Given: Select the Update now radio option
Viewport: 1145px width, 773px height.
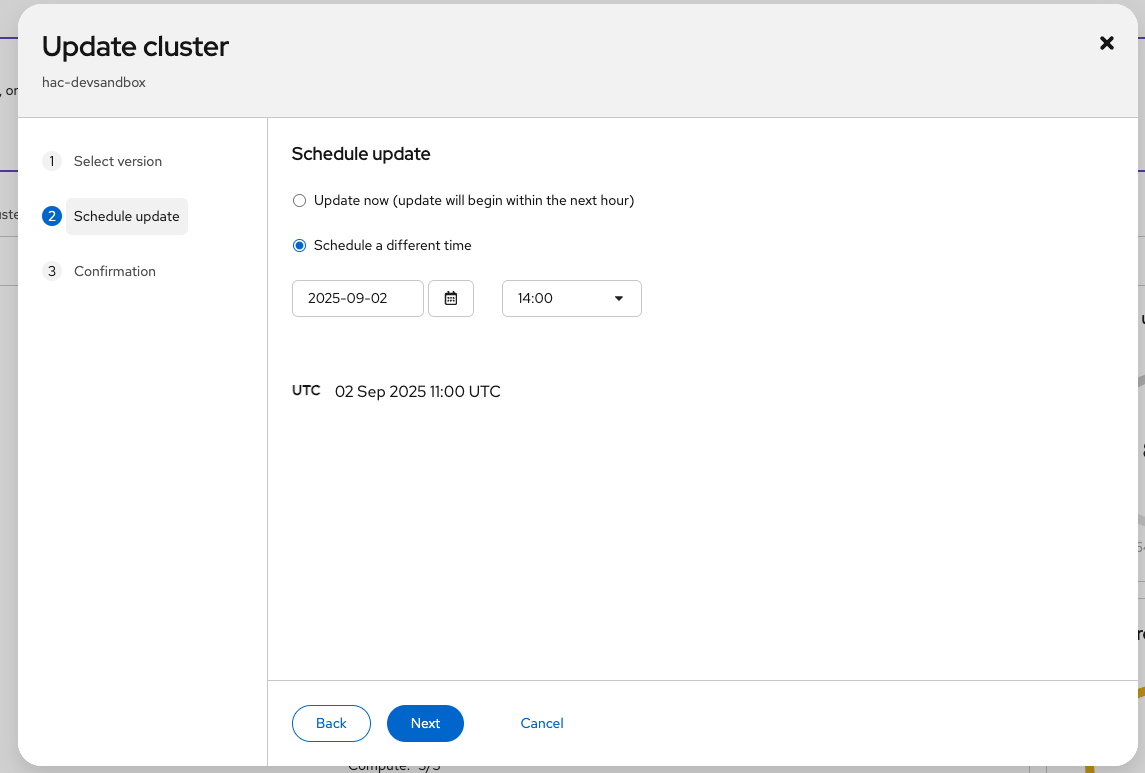Looking at the screenshot, I should [x=299, y=201].
